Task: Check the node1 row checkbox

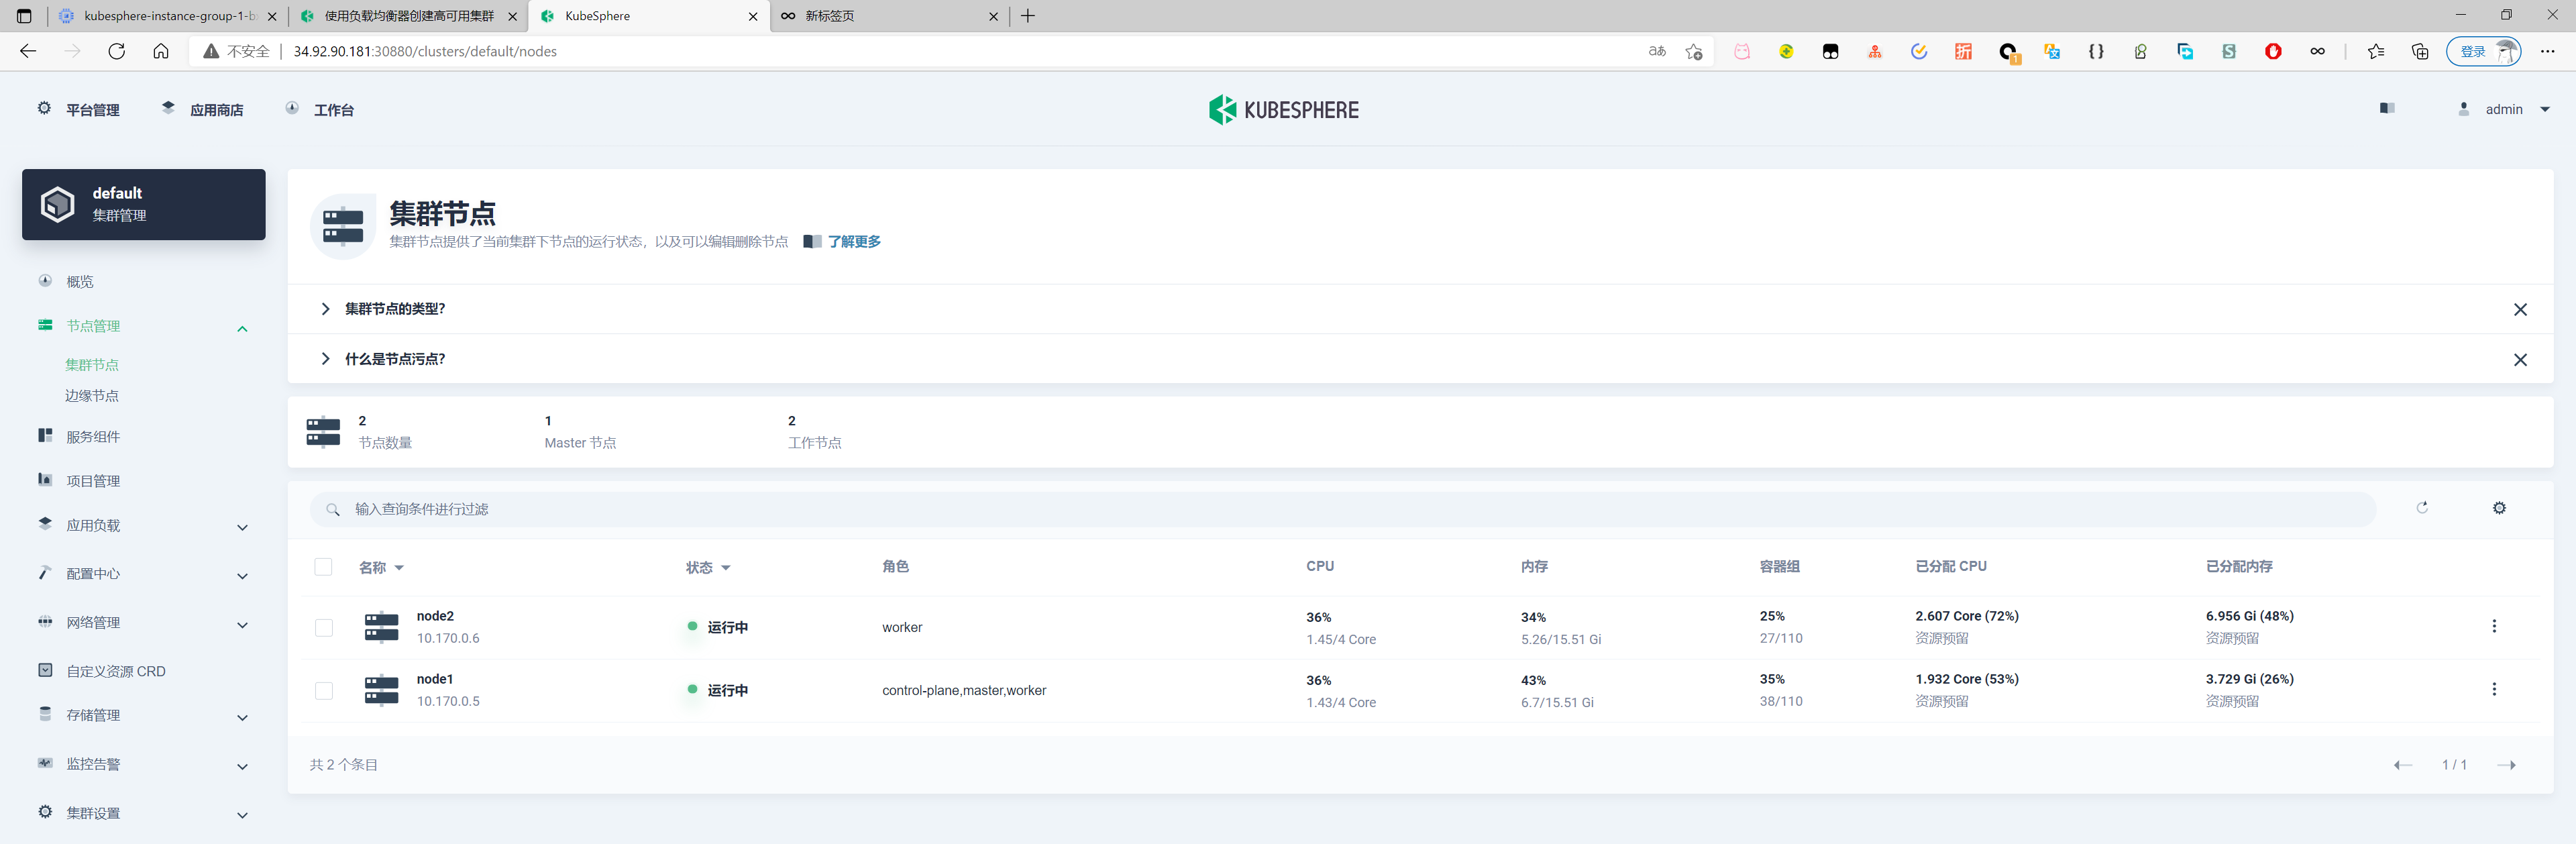Action: [x=323, y=690]
